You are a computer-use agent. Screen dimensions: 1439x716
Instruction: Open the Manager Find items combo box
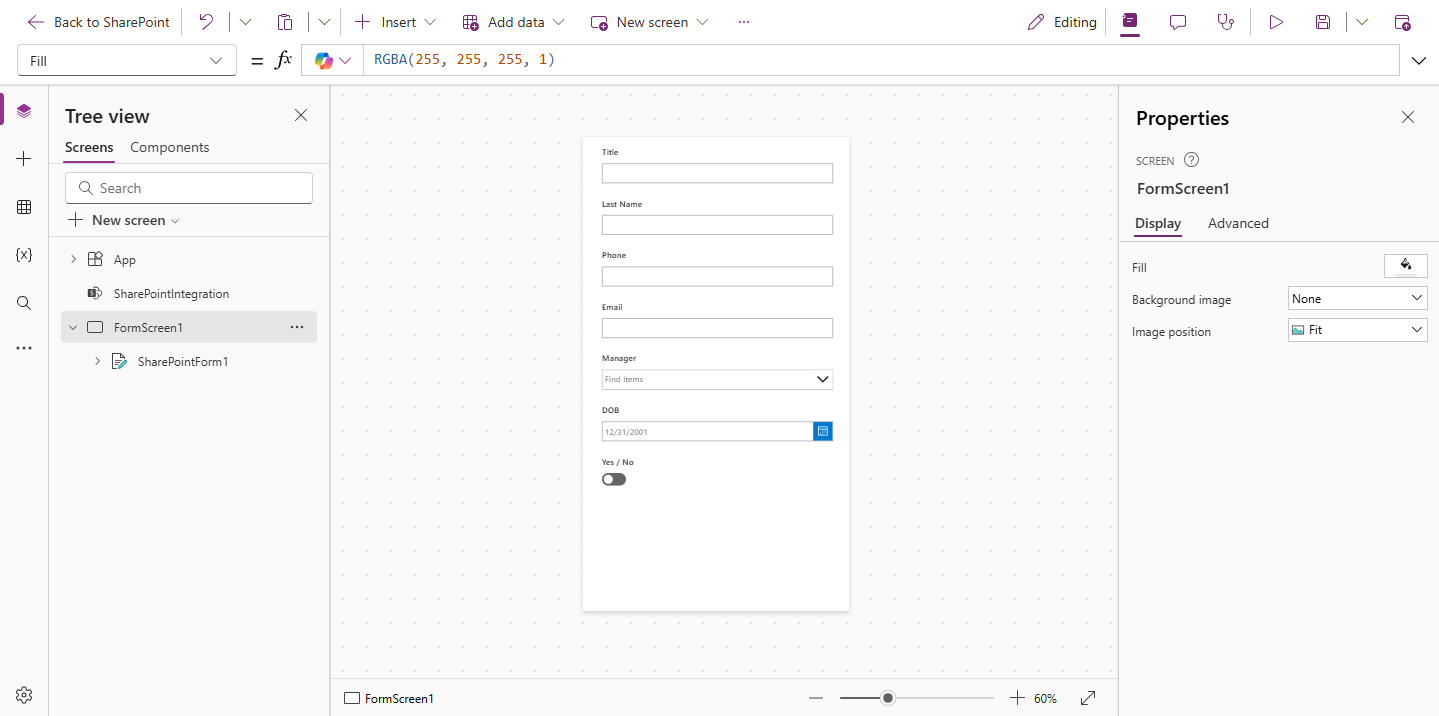(x=717, y=380)
